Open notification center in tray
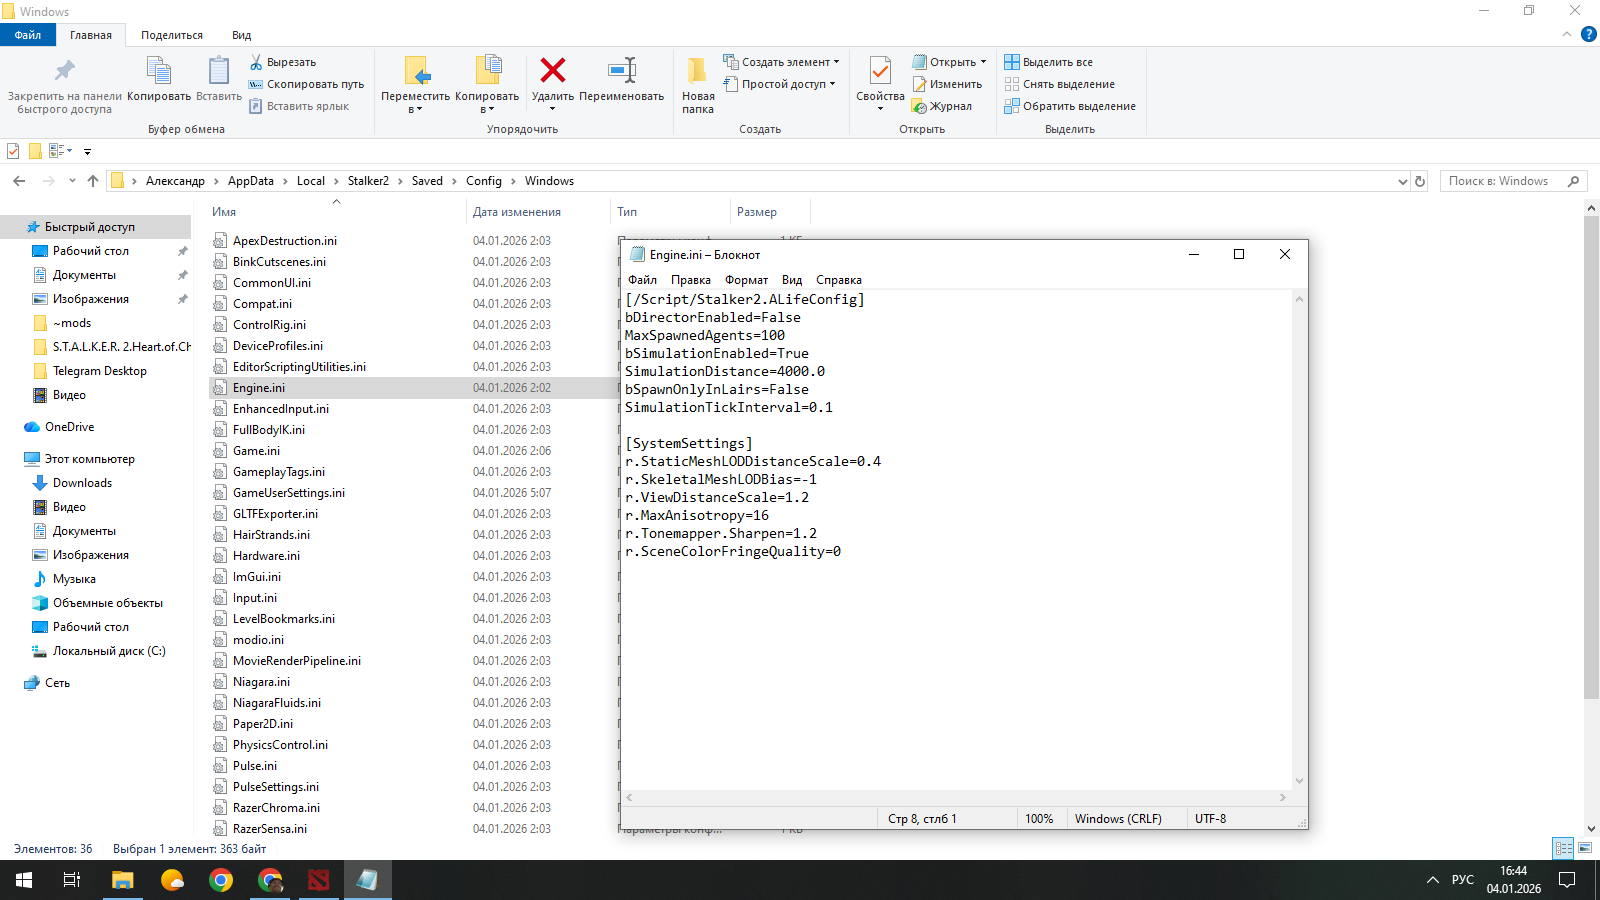 (1567, 880)
